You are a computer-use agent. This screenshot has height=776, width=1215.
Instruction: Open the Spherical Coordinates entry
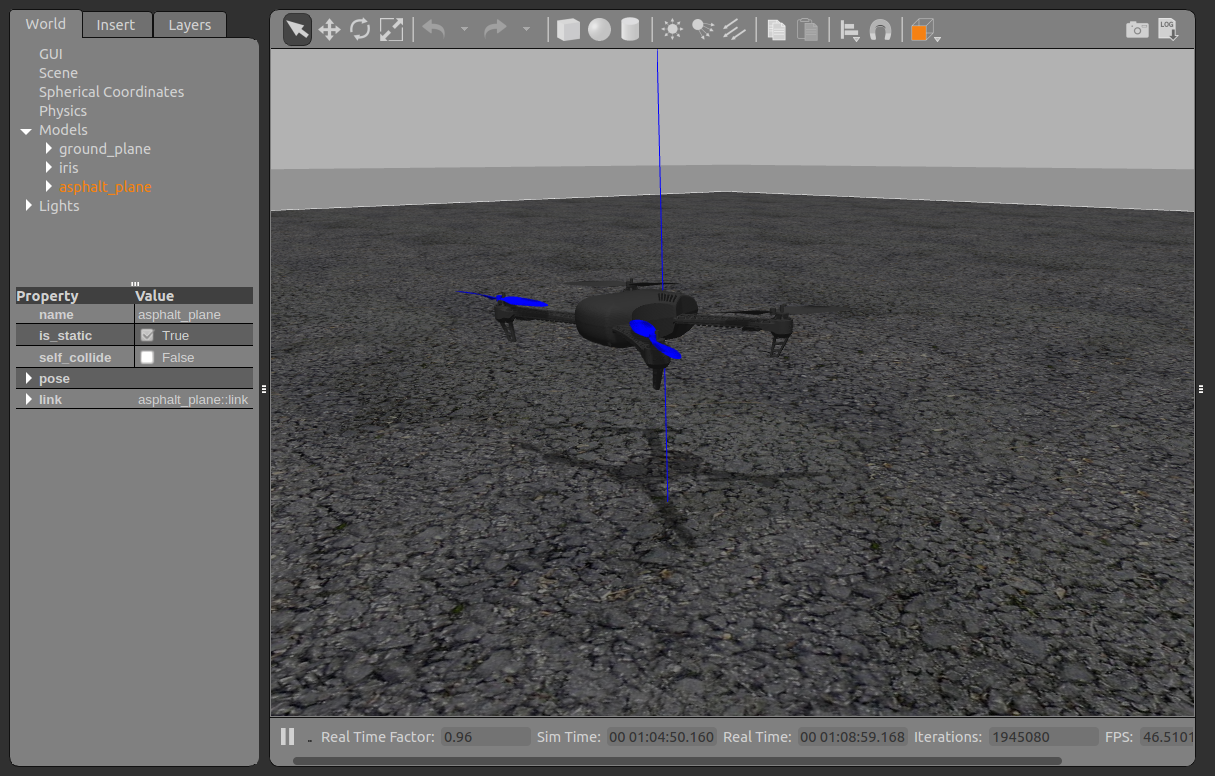point(111,92)
